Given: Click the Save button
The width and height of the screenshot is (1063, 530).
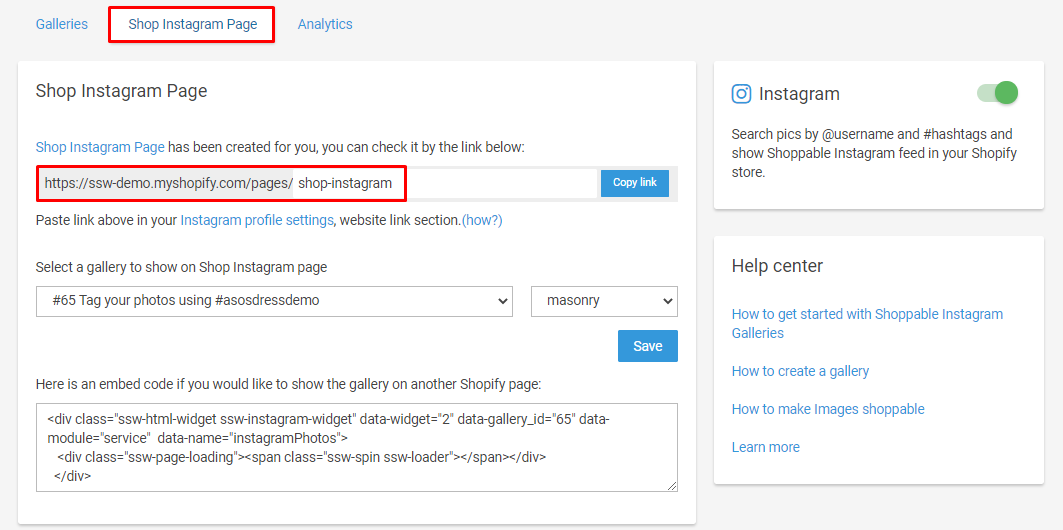Looking at the screenshot, I should (x=647, y=346).
